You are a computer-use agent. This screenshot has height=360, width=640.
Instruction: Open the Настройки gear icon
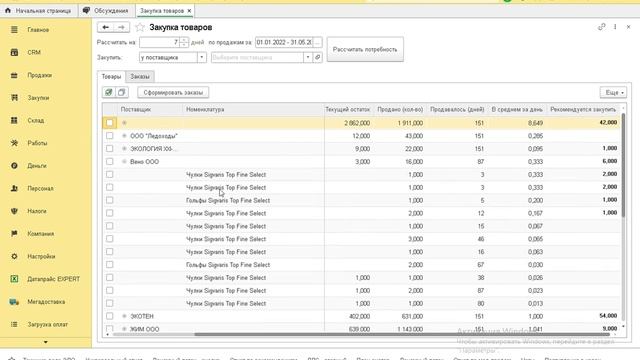(x=14, y=256)
